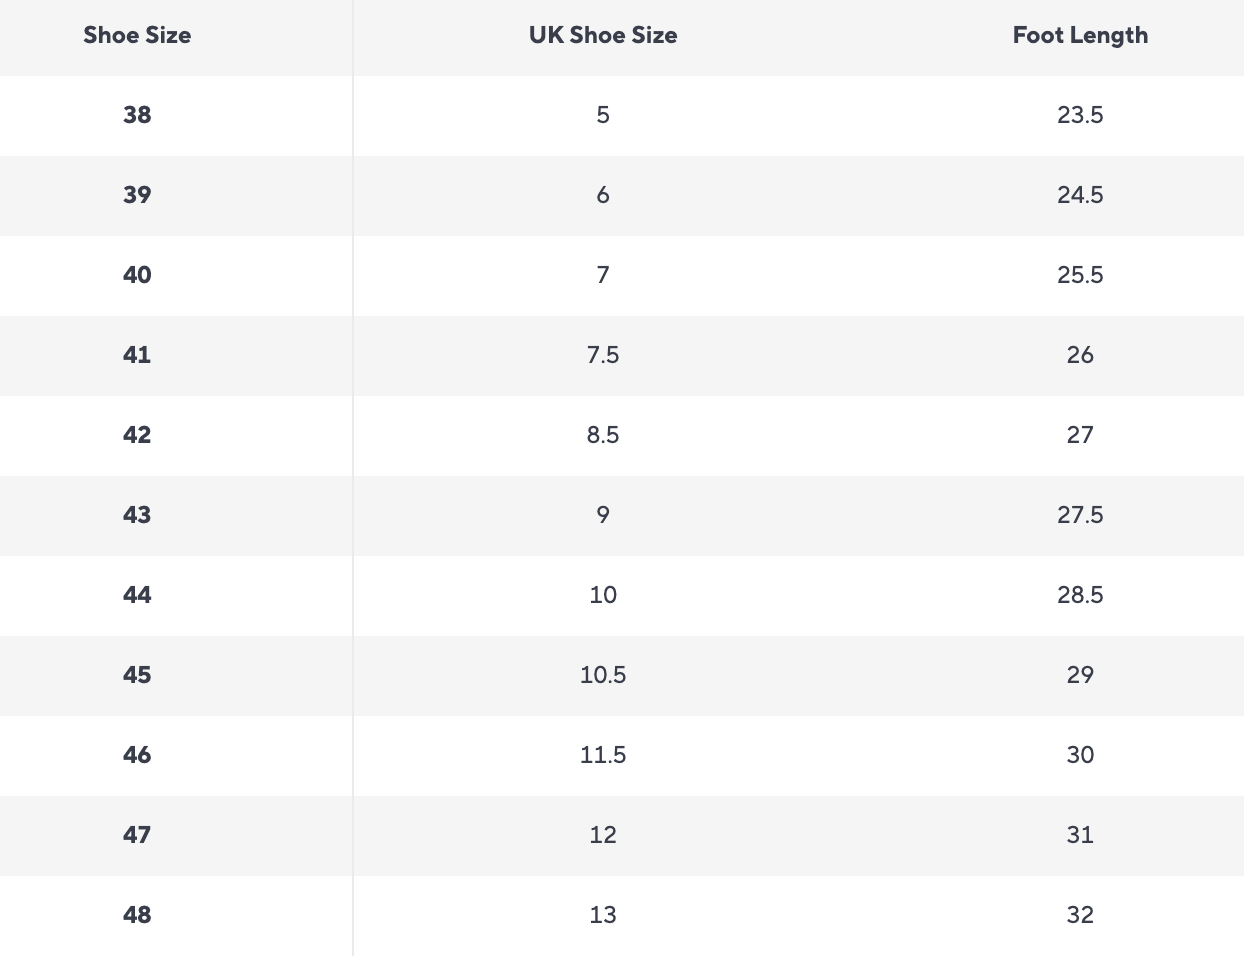Viewport: 1244px width, 956px height.
Task: Select UK shoe size 11.5 cell
Action: 603,755
